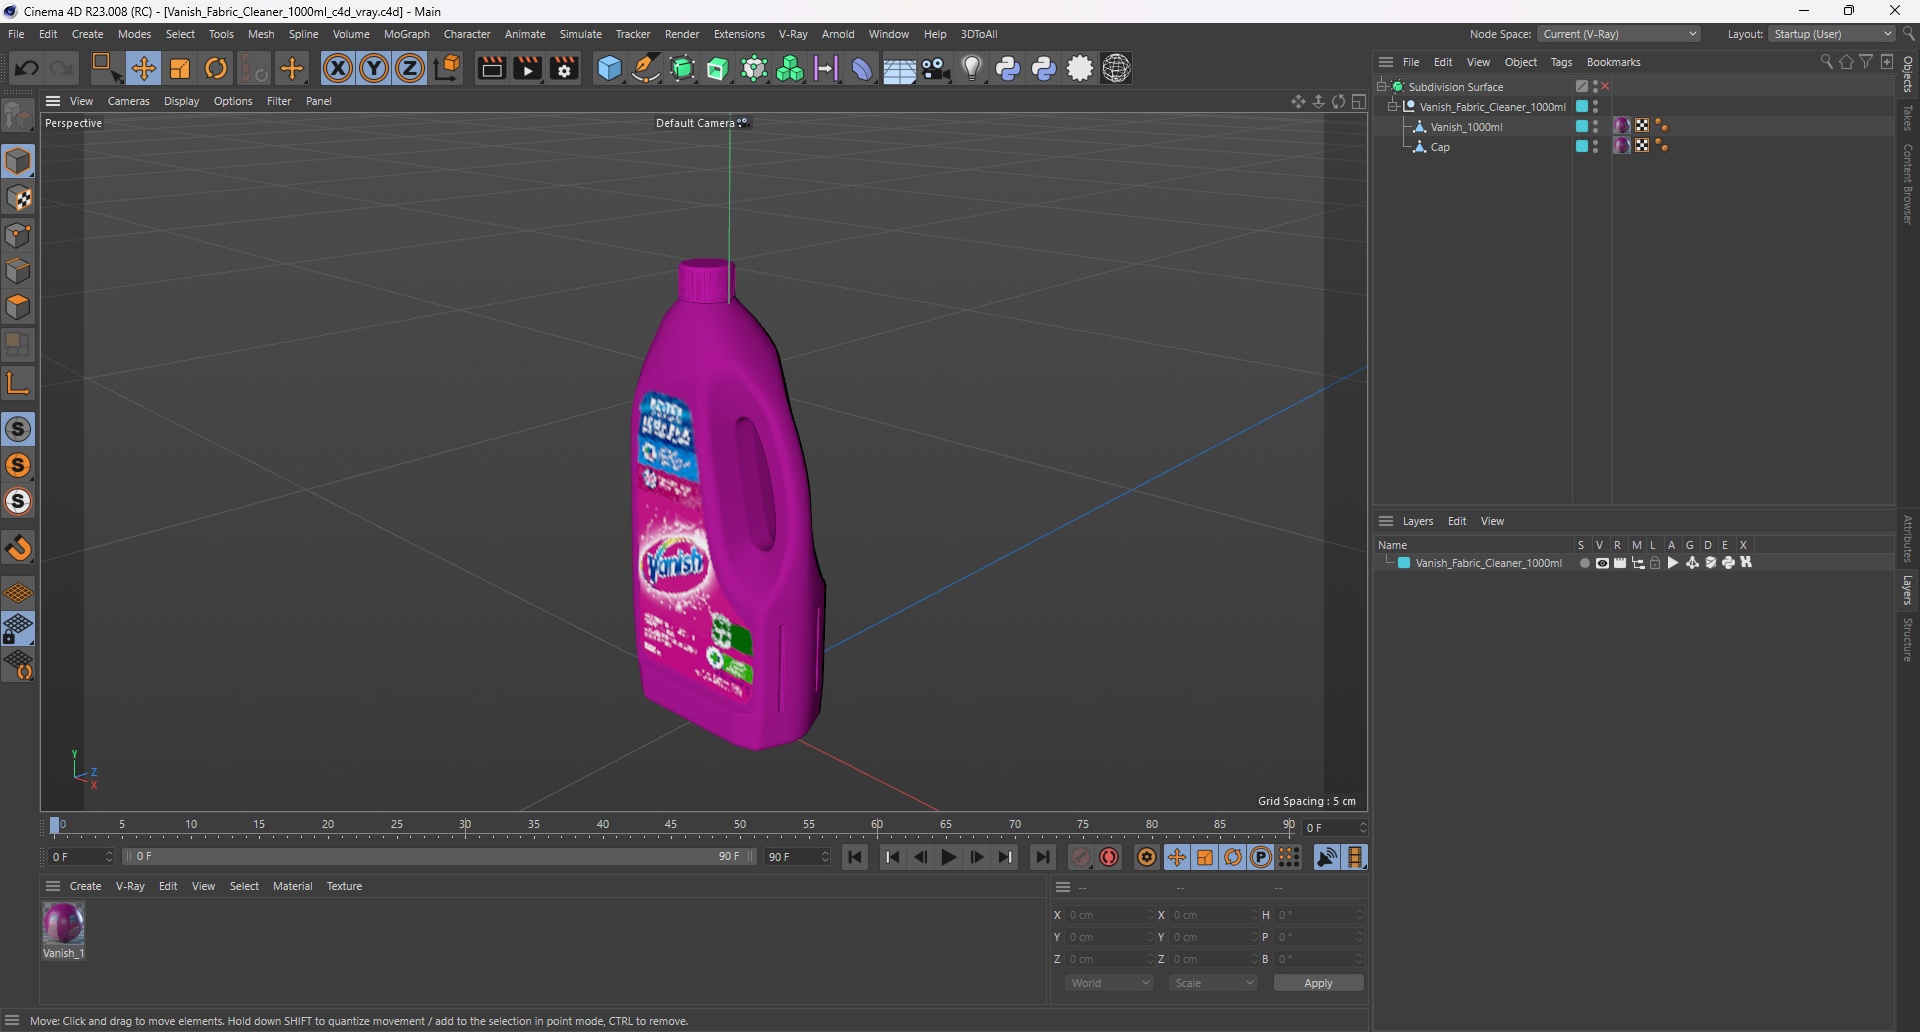The height and width of the screenshot is (1032, 1920).
Task: Open material manager hamburger menu
Action: pyautogui.click(x=53, y=886)
